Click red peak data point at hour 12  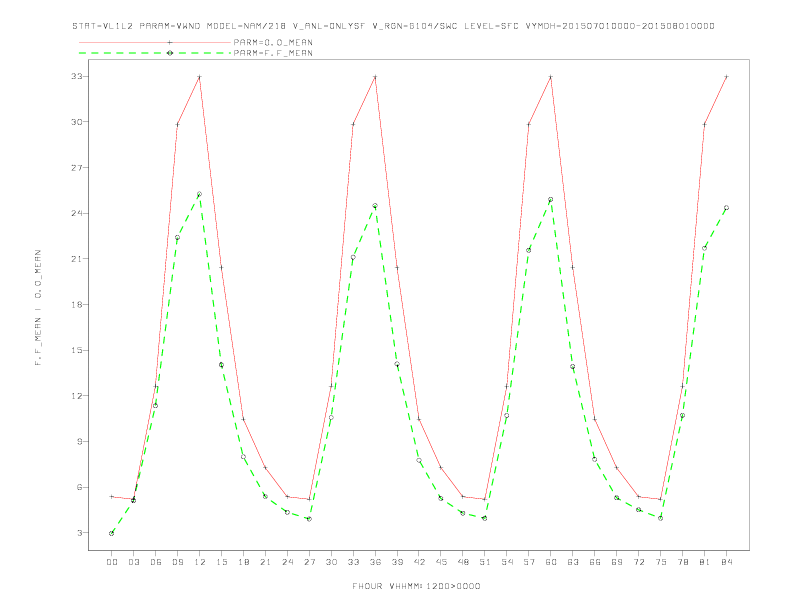point(200,77)
